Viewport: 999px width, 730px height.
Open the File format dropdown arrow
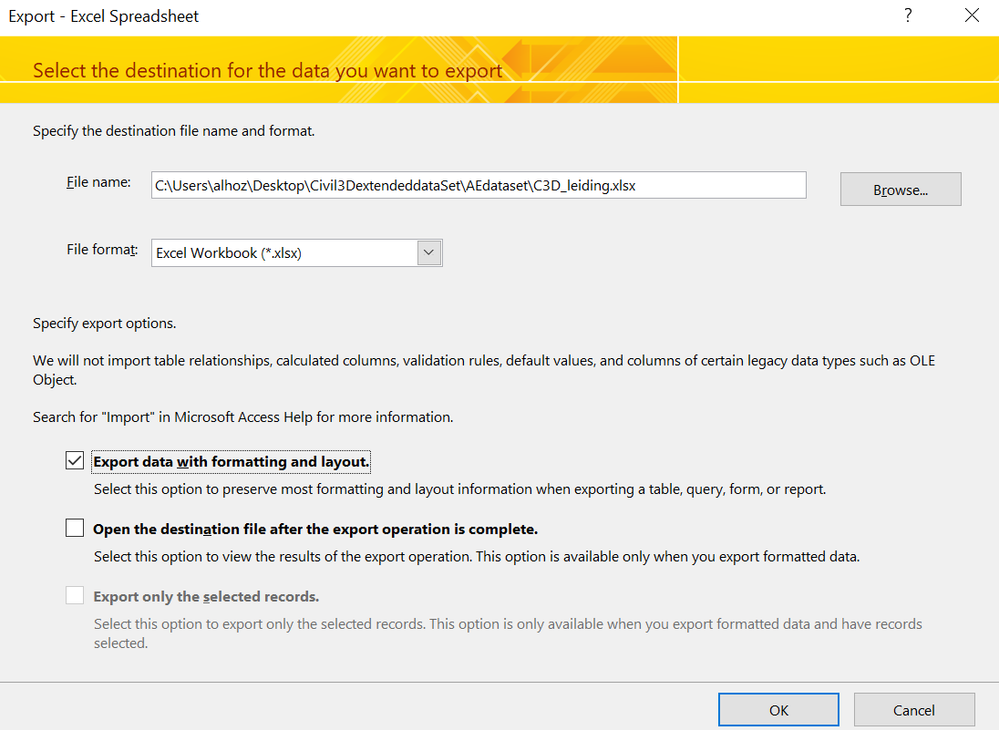(x=429, y=253)
